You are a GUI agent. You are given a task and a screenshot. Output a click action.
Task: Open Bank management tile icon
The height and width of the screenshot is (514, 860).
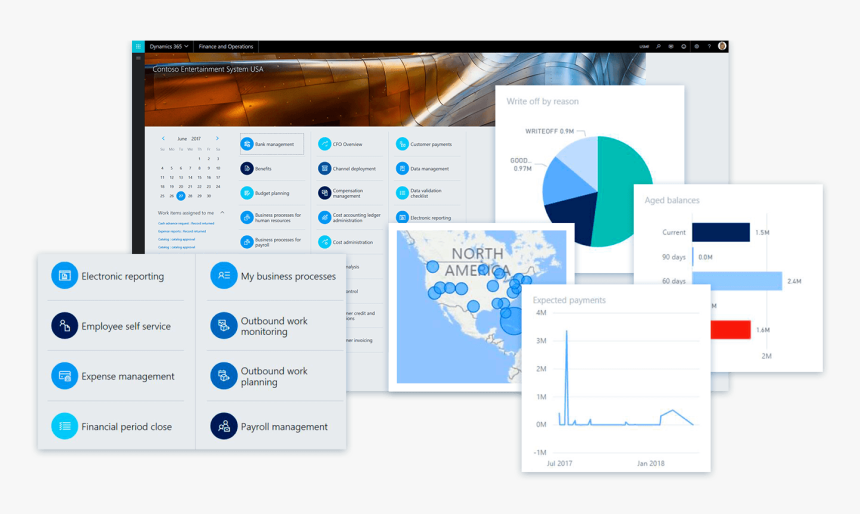tap(247, 144)
